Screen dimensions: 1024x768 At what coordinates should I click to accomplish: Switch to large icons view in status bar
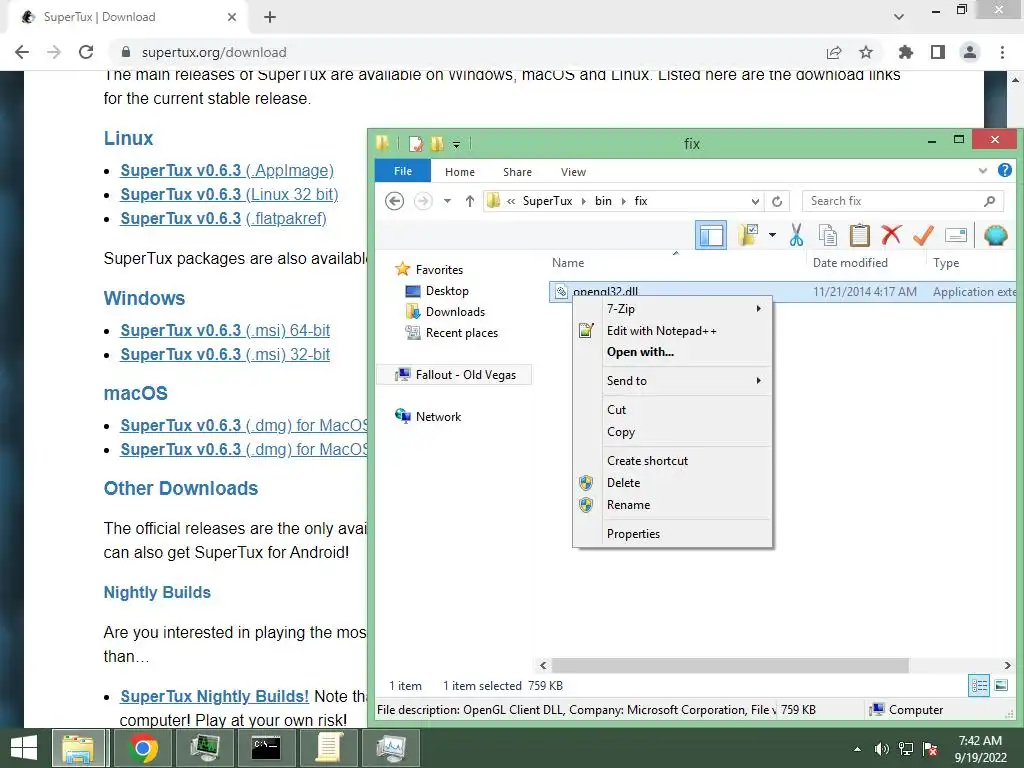[1000, 685]
